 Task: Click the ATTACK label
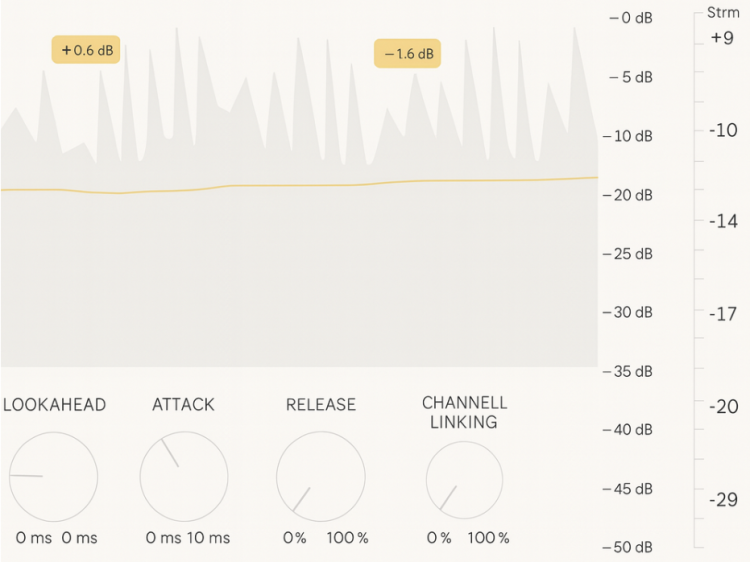click(183, 405)
